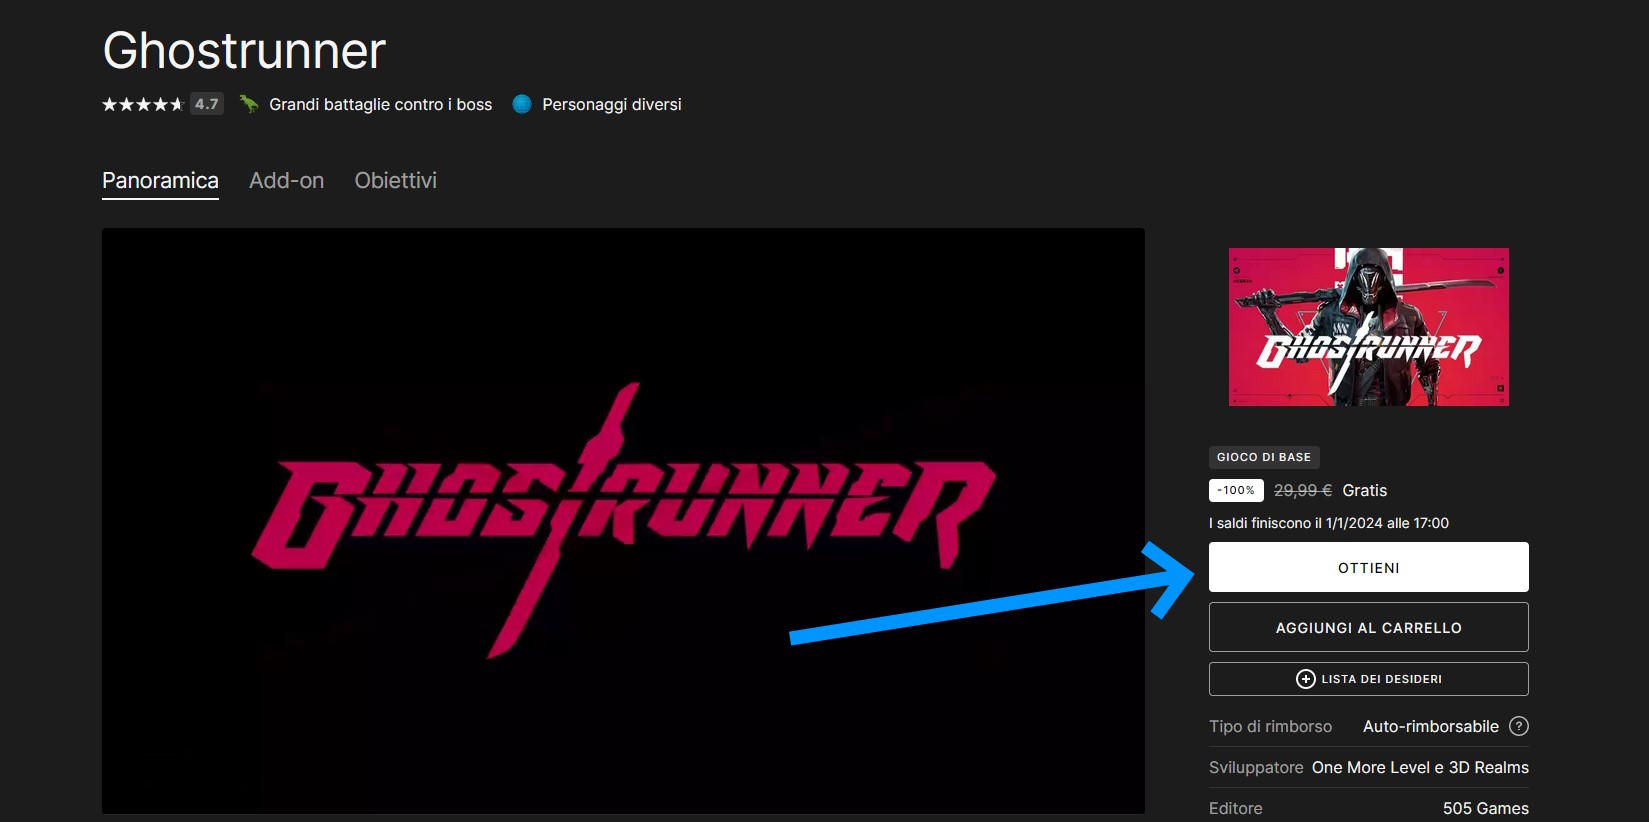The height and width of the screenshot is (822, 1649).
Task: Click LISTA DEI DESIDERI button
Action: coord(1368,679)
